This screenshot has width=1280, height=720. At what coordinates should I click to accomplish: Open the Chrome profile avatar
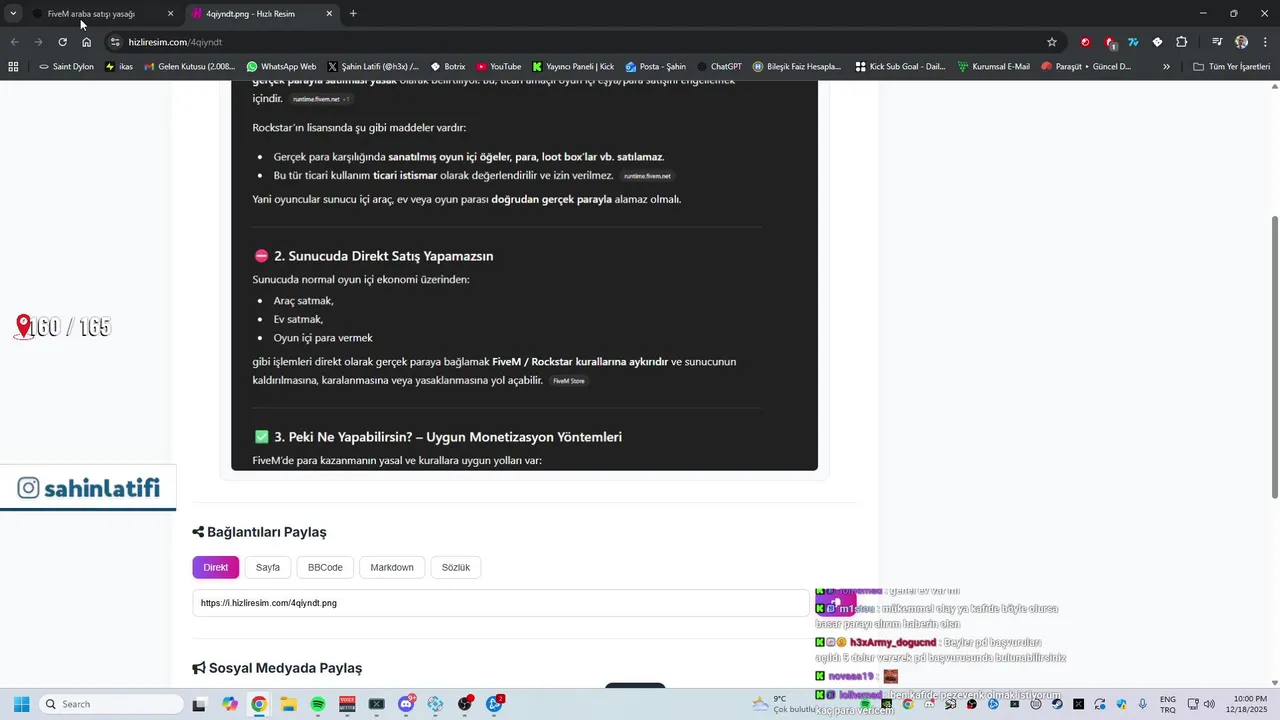click(1241, 42)
